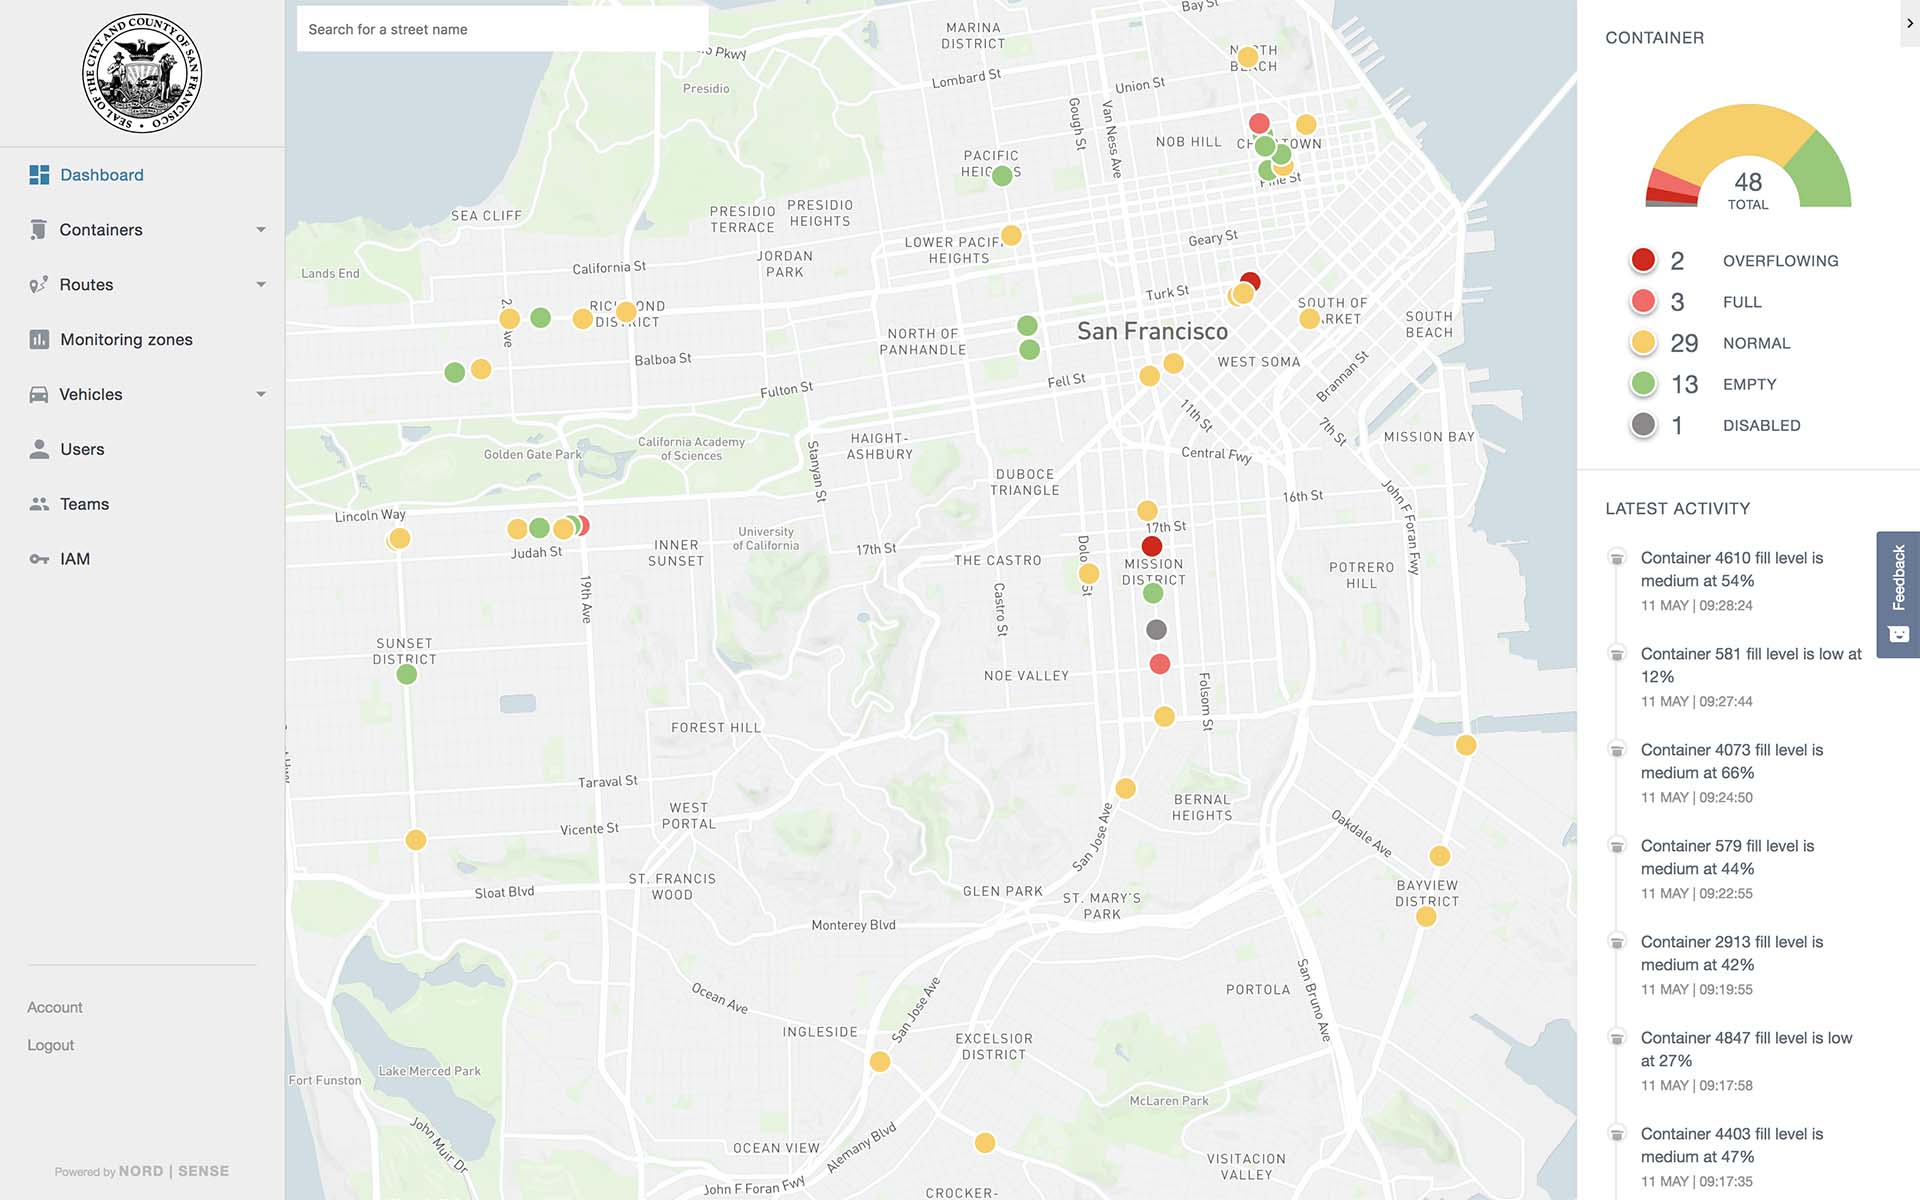Click the street name search field

tap(502, 29)
